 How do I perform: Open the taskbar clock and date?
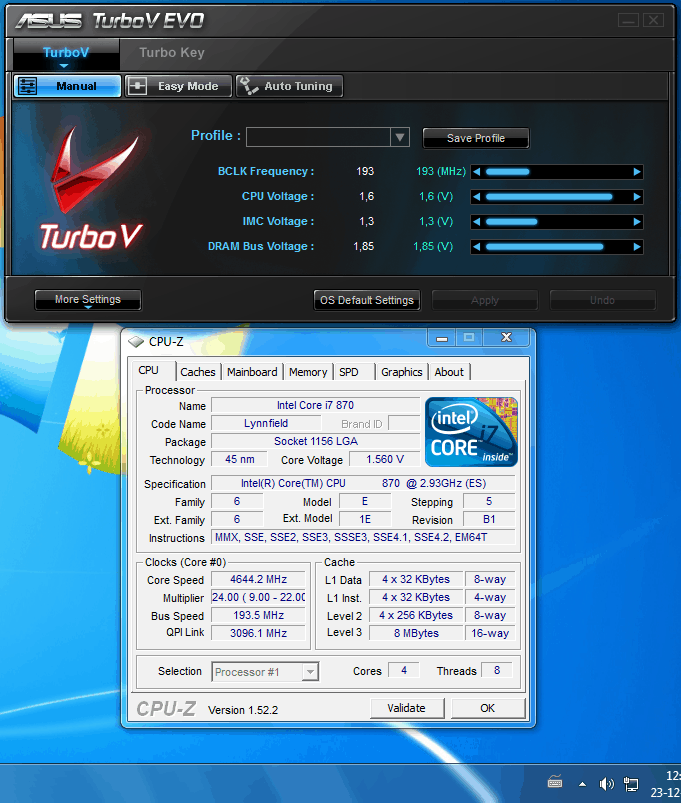[x=666, y=784]
